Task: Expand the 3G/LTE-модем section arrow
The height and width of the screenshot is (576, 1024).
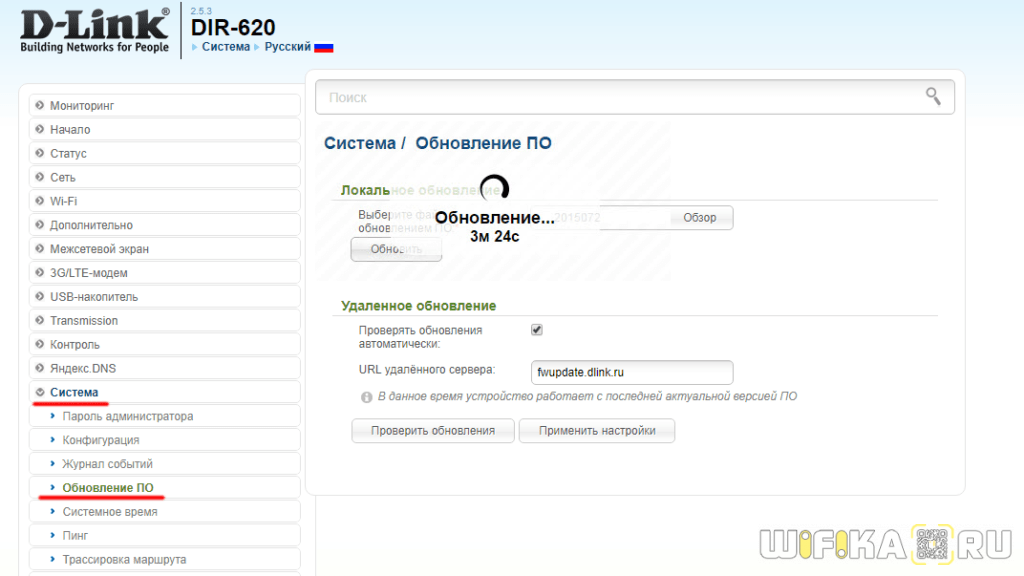Action: pos(40,272)
